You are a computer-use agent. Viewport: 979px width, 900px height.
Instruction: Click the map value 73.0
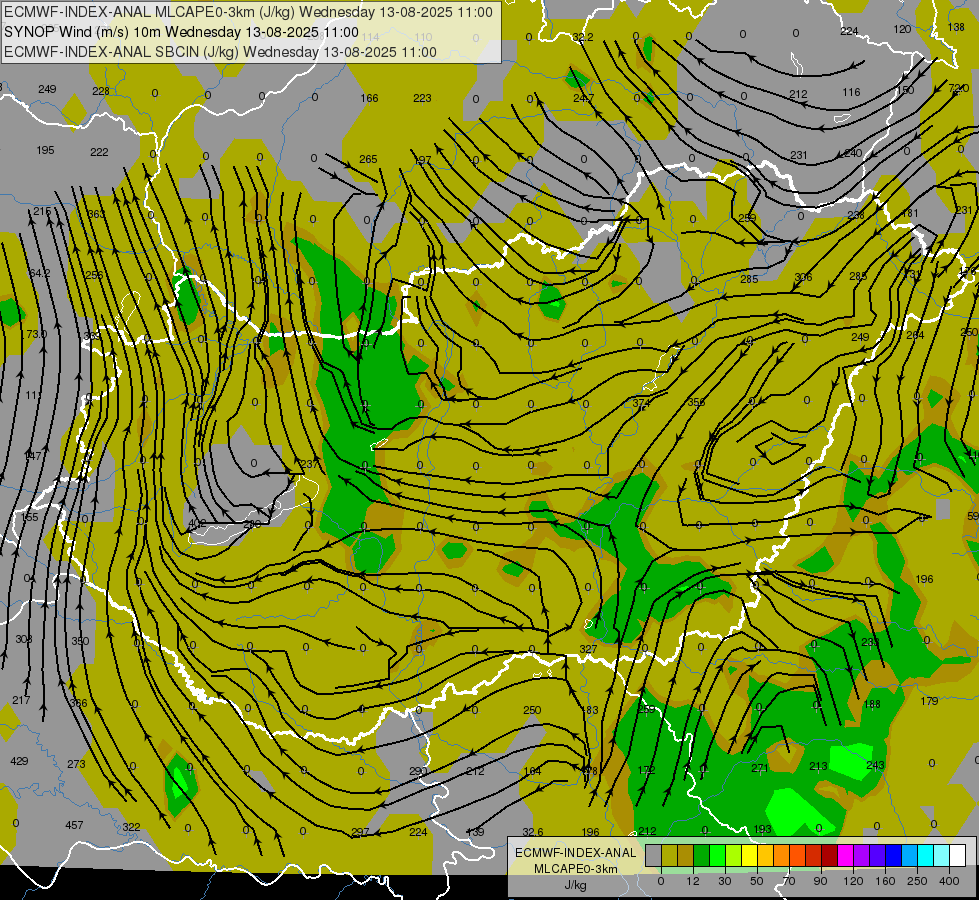[36, 334]
